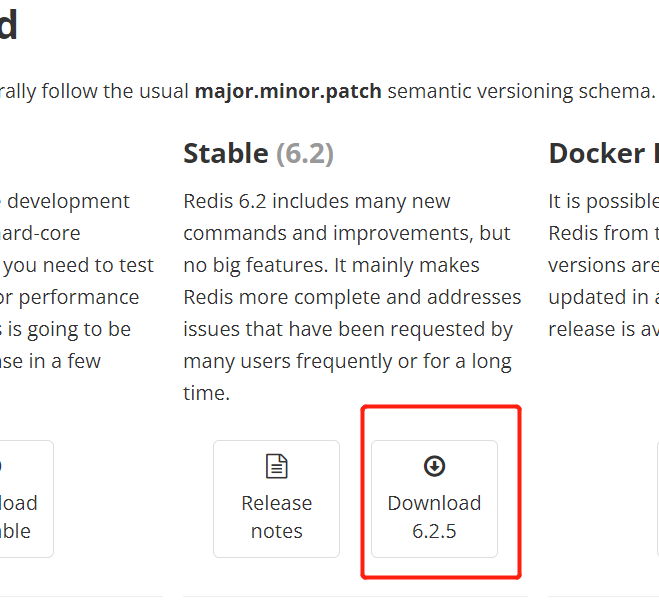Click the large page title letter at top left
This screenshot has height=611, width=659.
8,26
